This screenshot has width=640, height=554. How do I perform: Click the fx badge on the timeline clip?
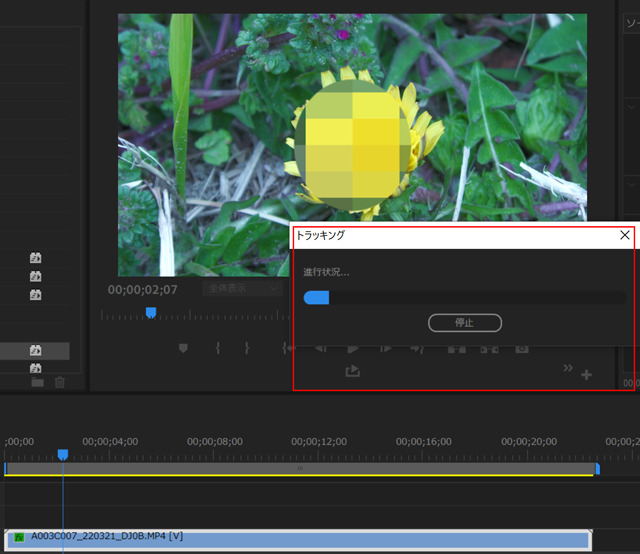(x=18, y=538)
